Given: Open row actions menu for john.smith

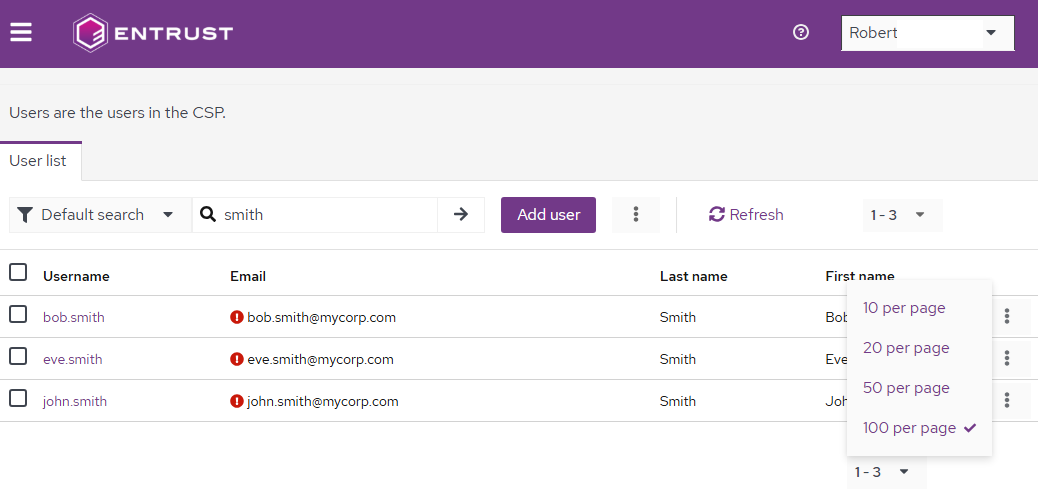Looking at the screenshot, I should (1007, 401).
